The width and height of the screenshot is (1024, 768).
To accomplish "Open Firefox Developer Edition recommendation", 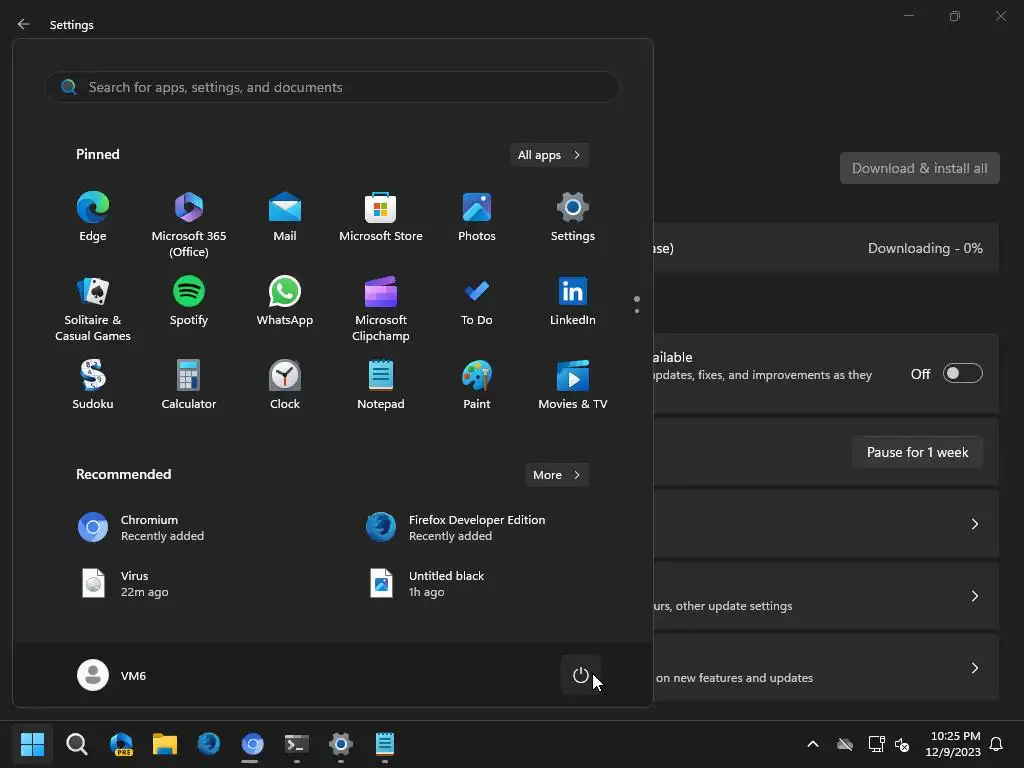I will pos(456,528).
